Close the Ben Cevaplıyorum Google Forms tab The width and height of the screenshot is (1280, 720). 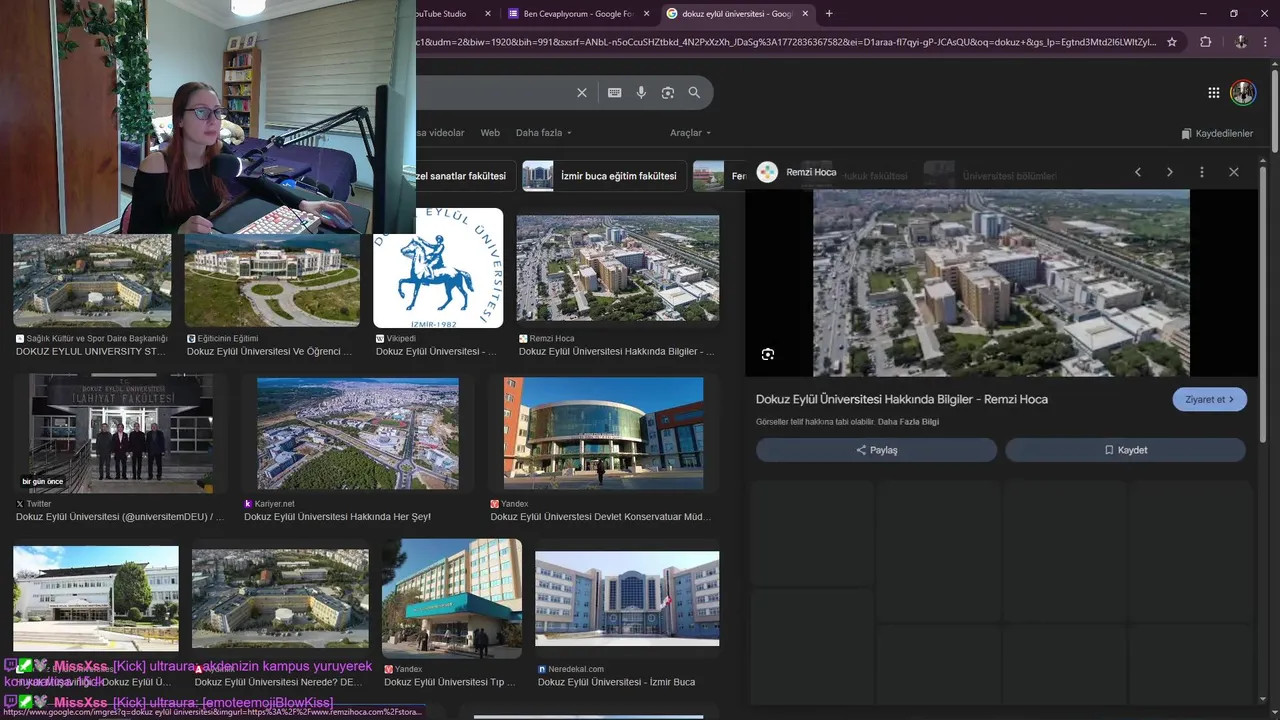click(x=646, y=14)
